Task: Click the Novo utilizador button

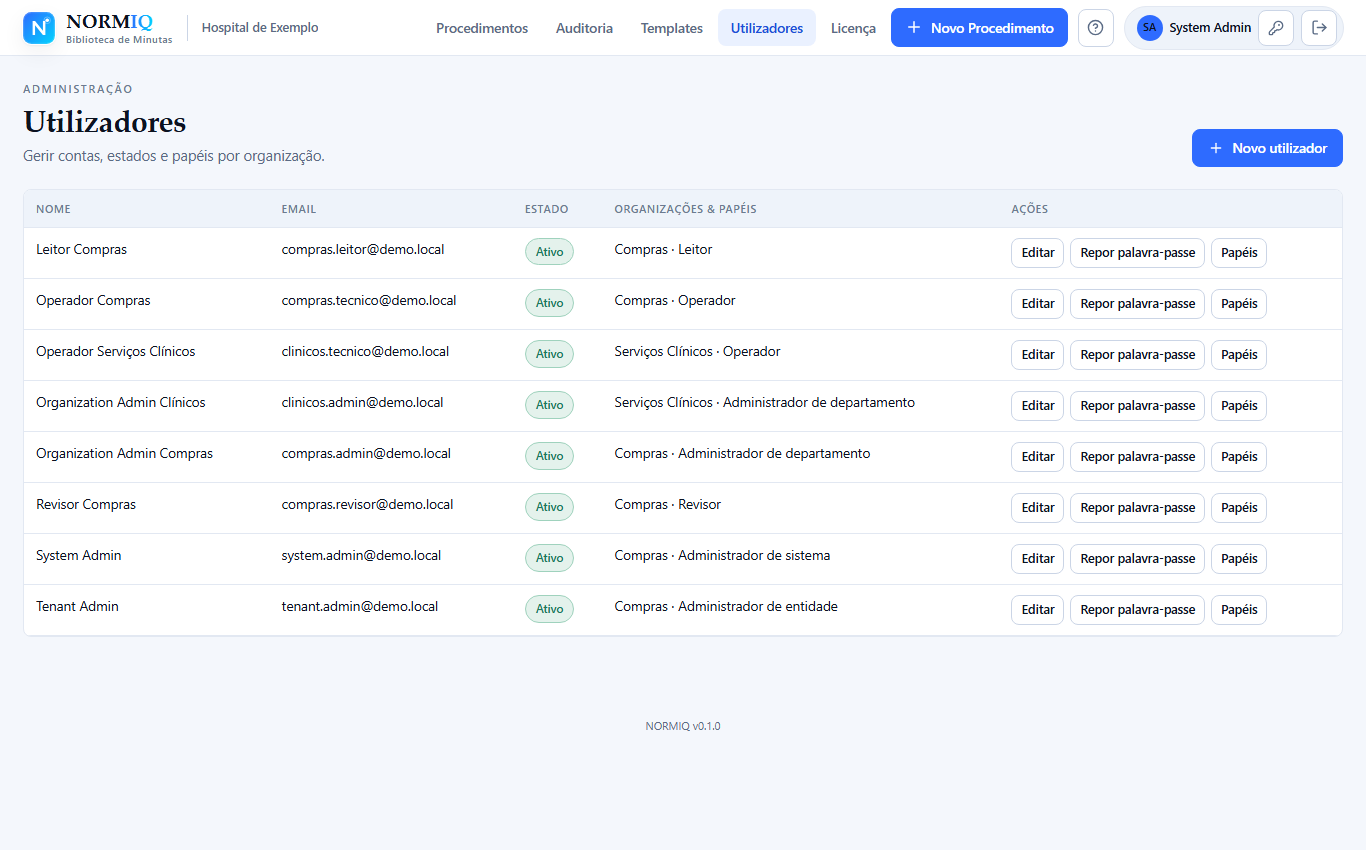Action: (x=1267, y=148)
